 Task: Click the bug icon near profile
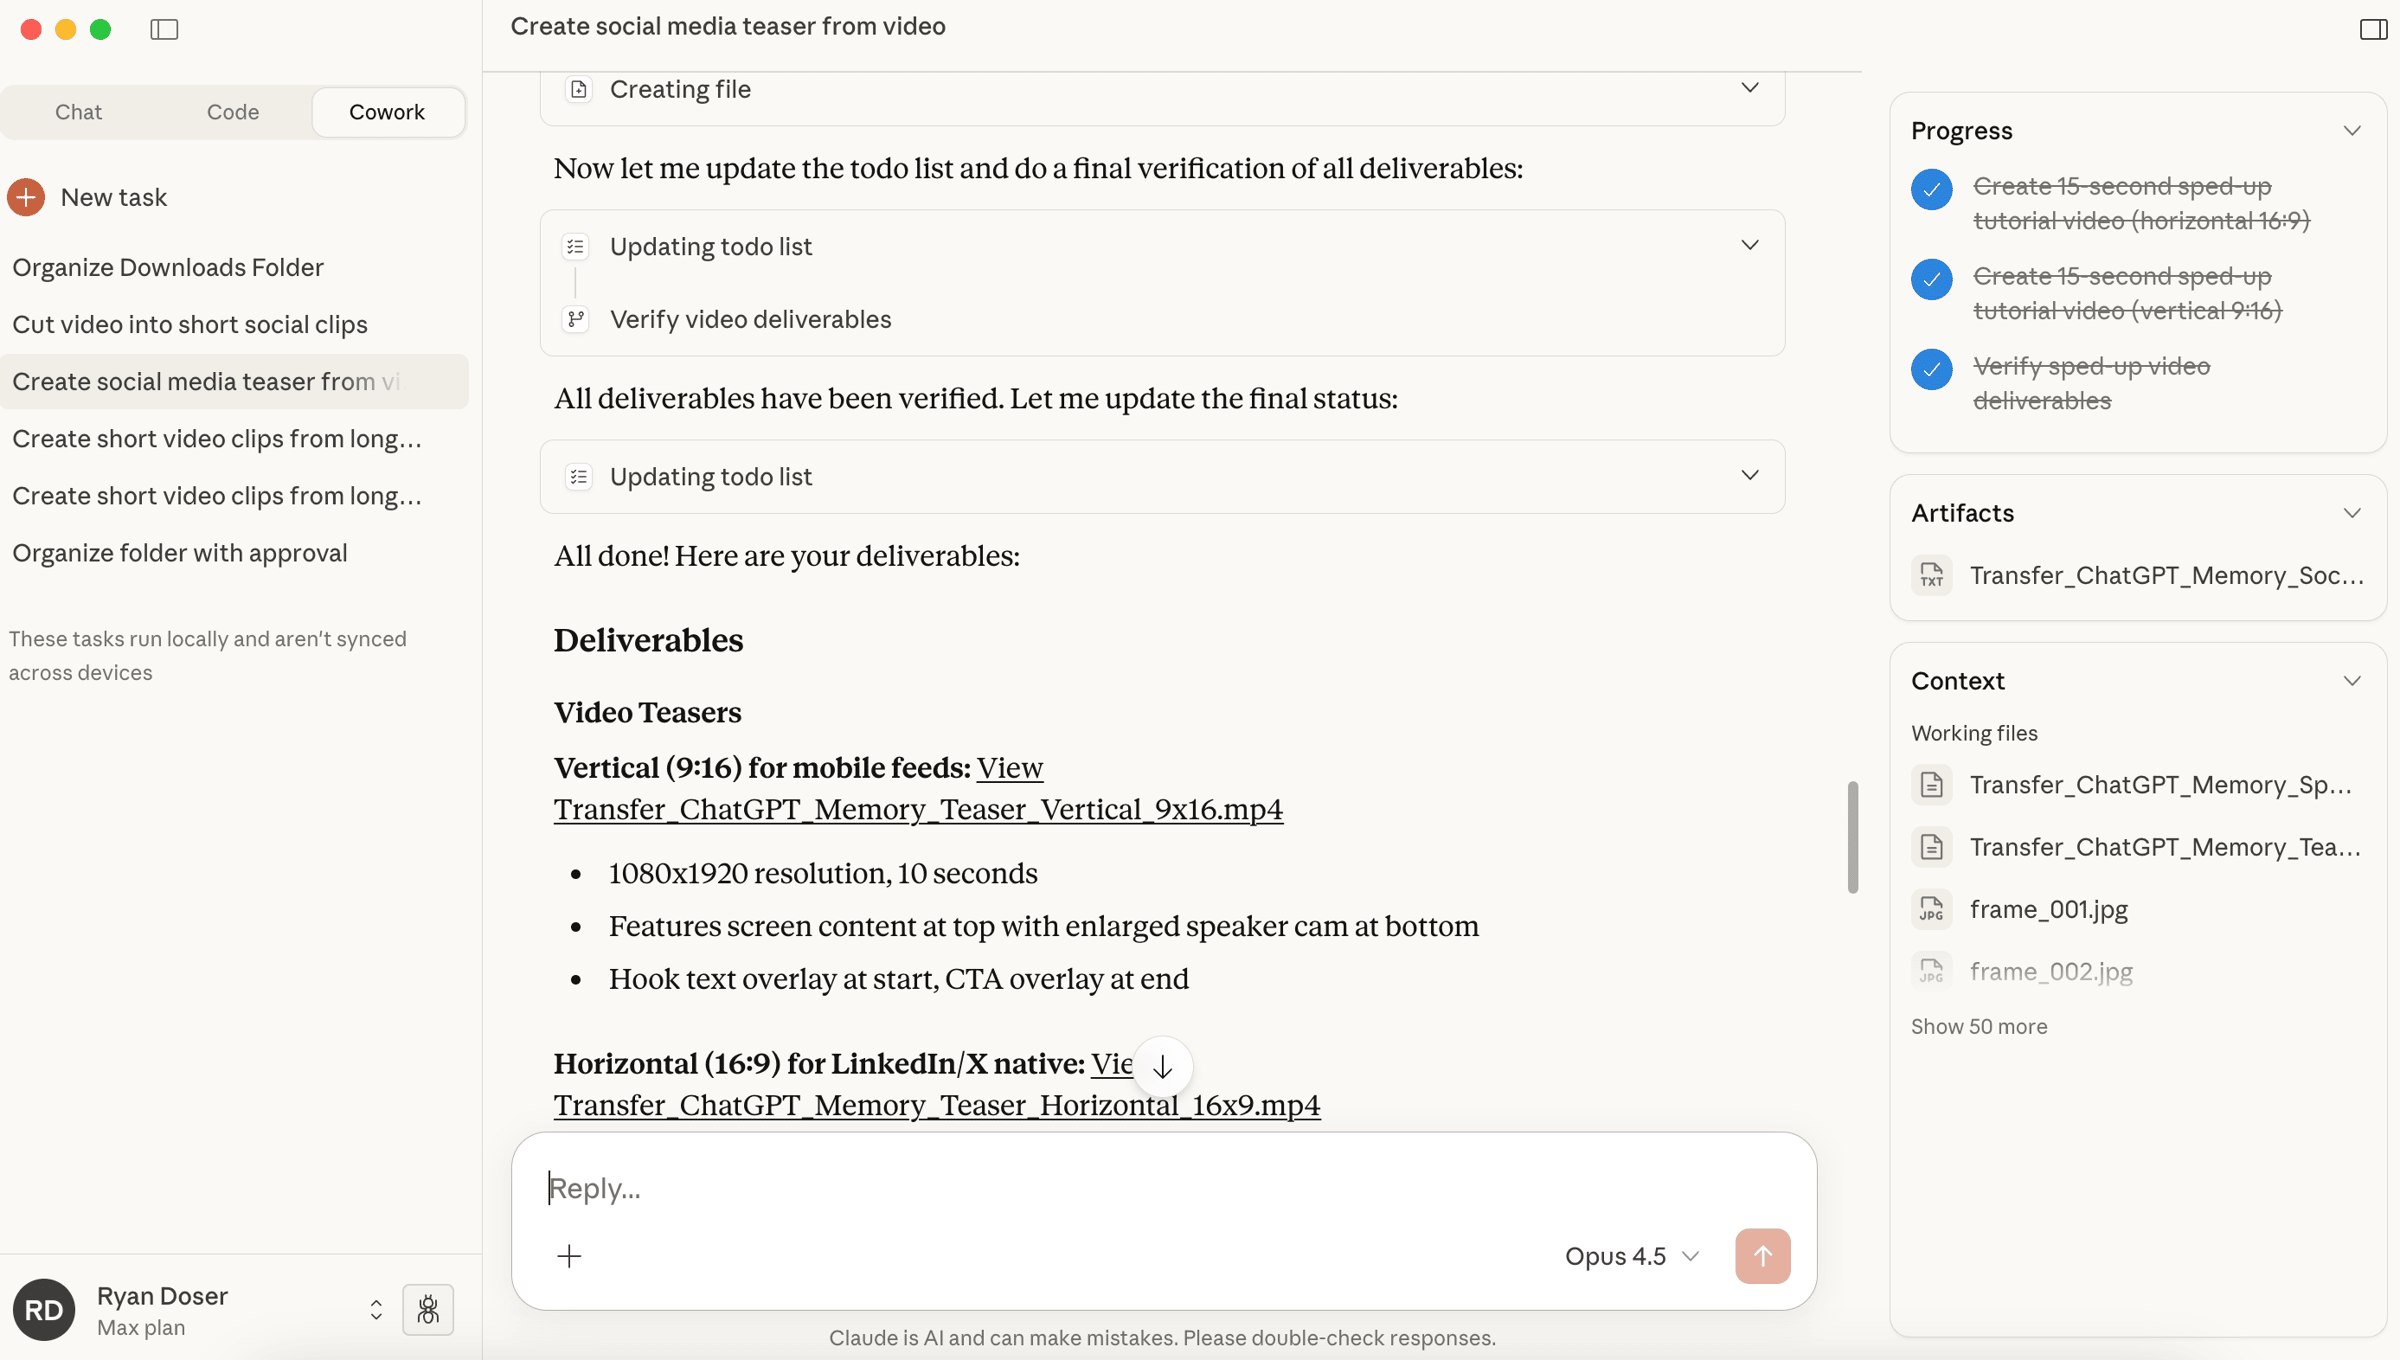tap(428, 1309)
